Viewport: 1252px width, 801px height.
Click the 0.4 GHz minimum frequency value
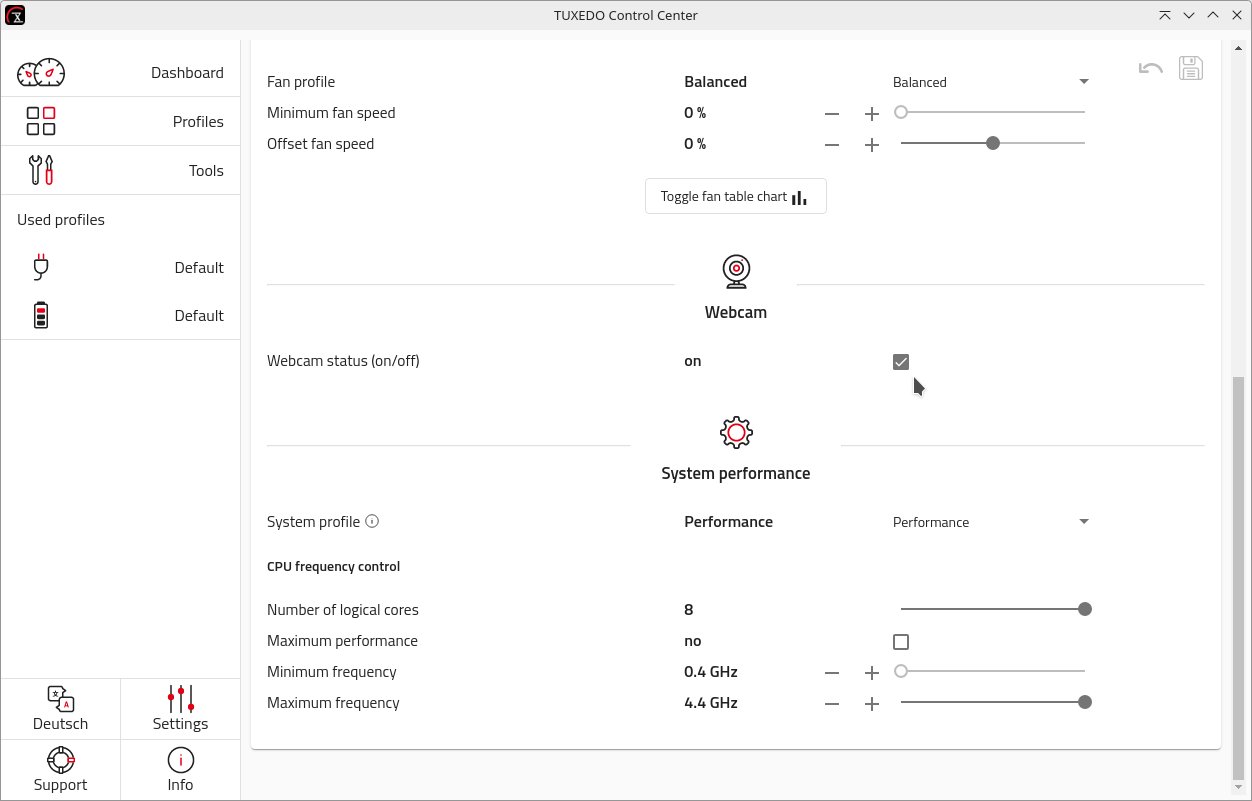(711, 672)
